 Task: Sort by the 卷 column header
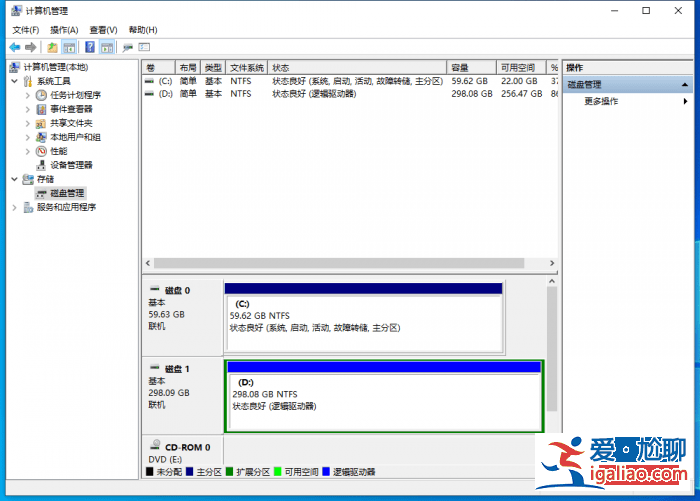[158, 67]
